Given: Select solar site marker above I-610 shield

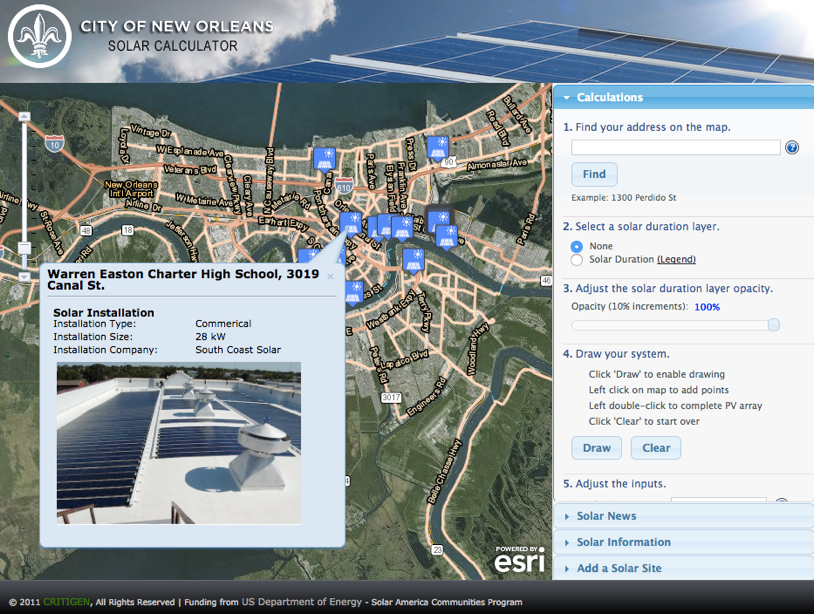Looking at the screenshot, I should click(324, 158).
